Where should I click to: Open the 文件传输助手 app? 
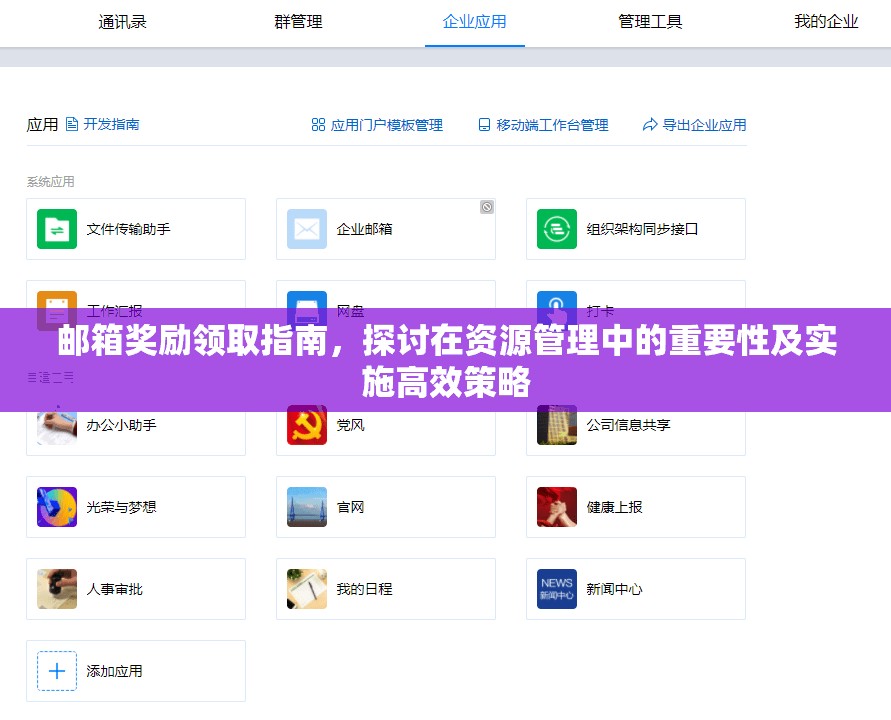click(x=136, y=229)
